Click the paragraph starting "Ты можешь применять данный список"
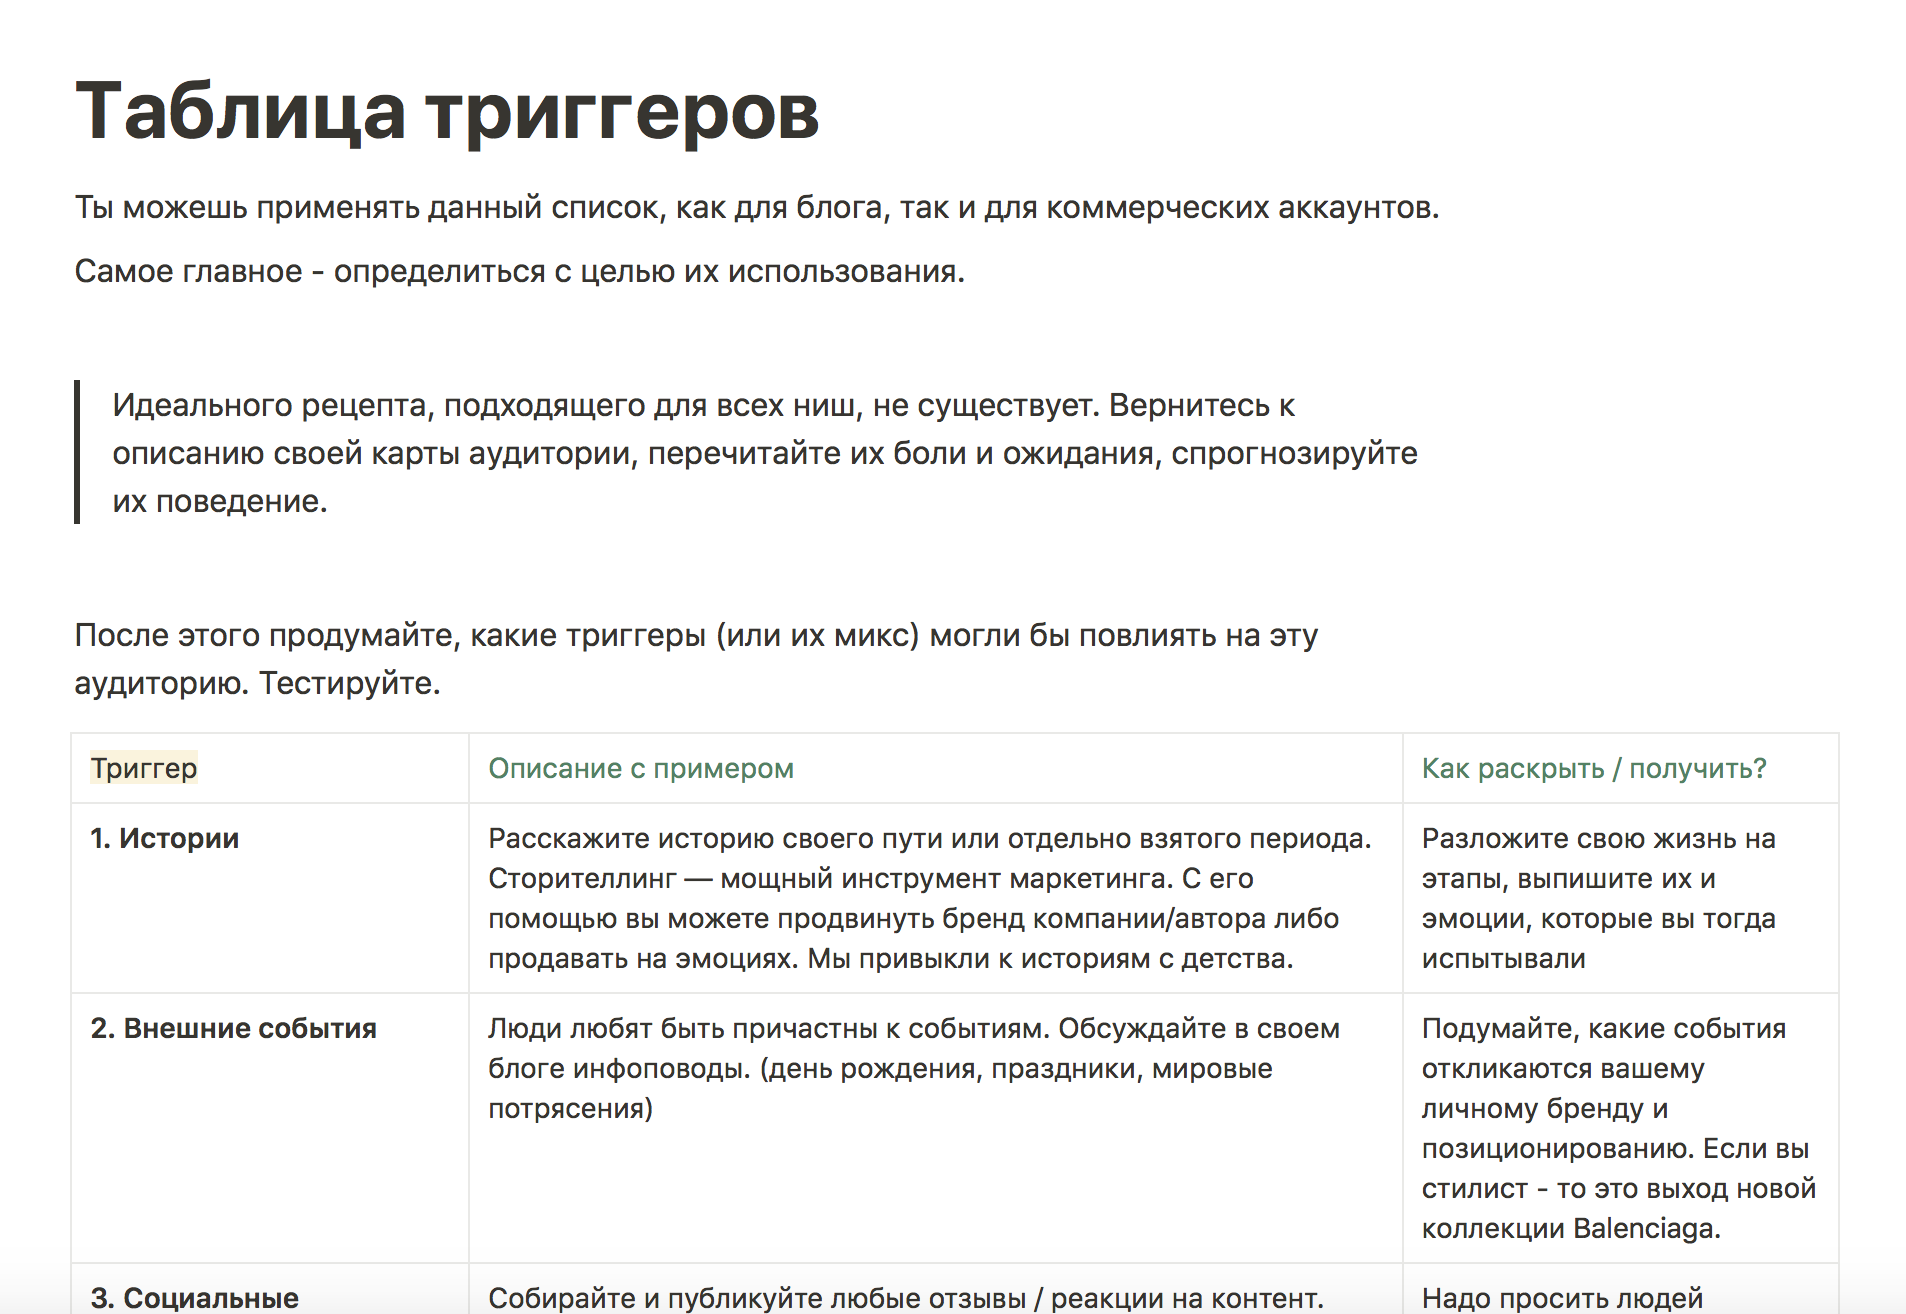 click(757, 207)
